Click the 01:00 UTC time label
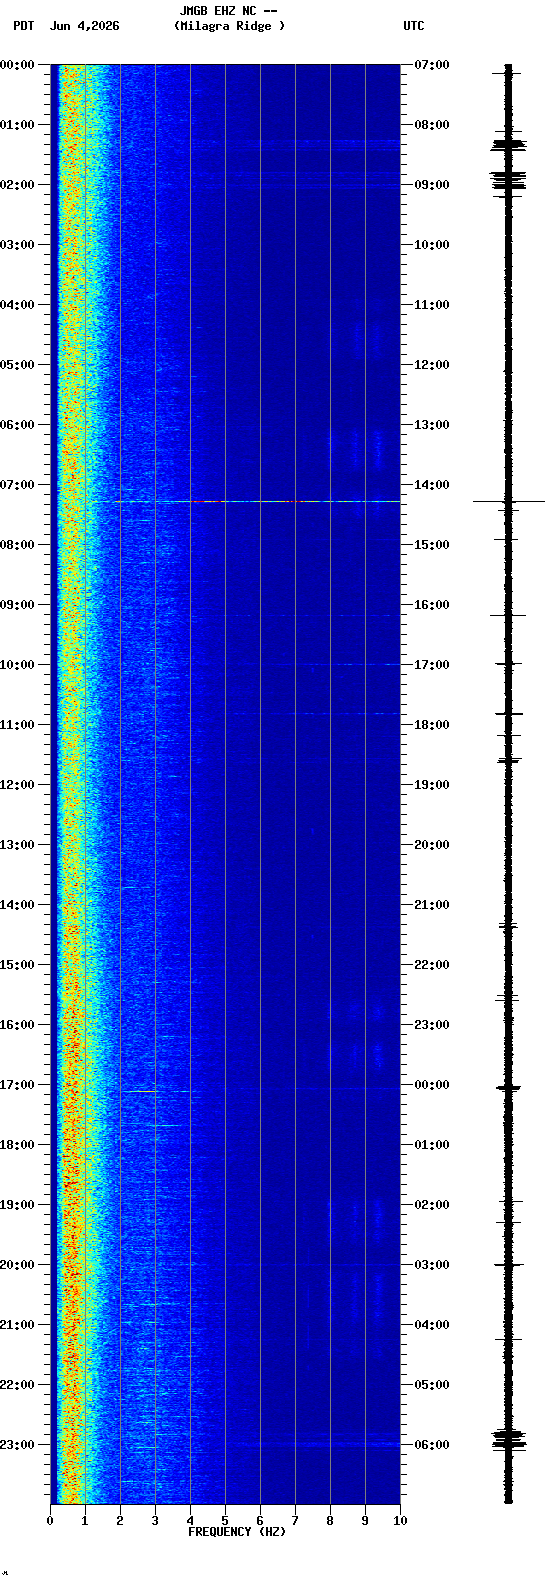This screenshot has width=552, height=1584. tap(432, 1145)
